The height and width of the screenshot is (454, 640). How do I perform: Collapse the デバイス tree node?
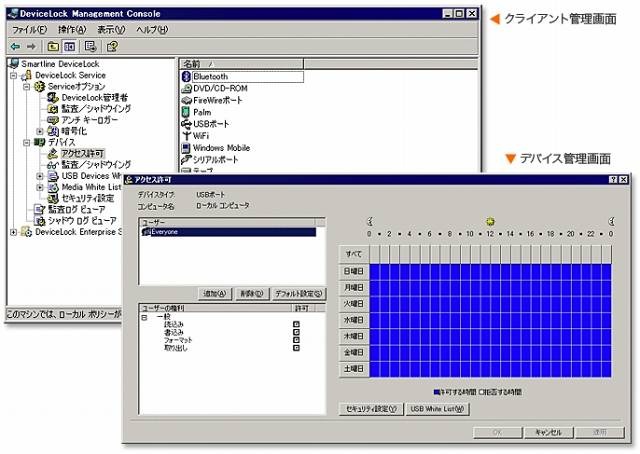(27, 142)
